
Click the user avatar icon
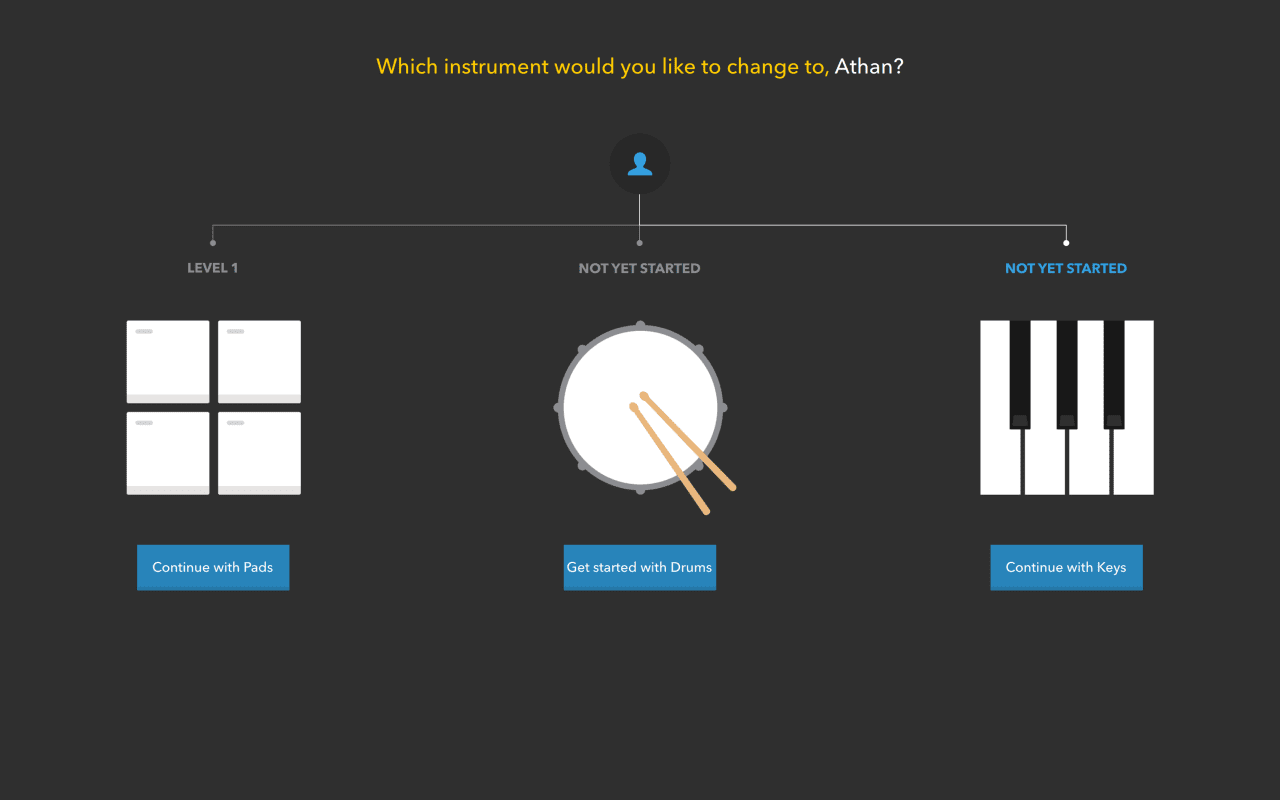(640, 163)
